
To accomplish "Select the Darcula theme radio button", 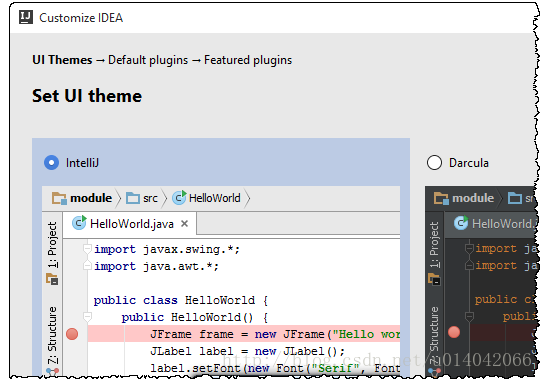I will (x=434, y=162).
